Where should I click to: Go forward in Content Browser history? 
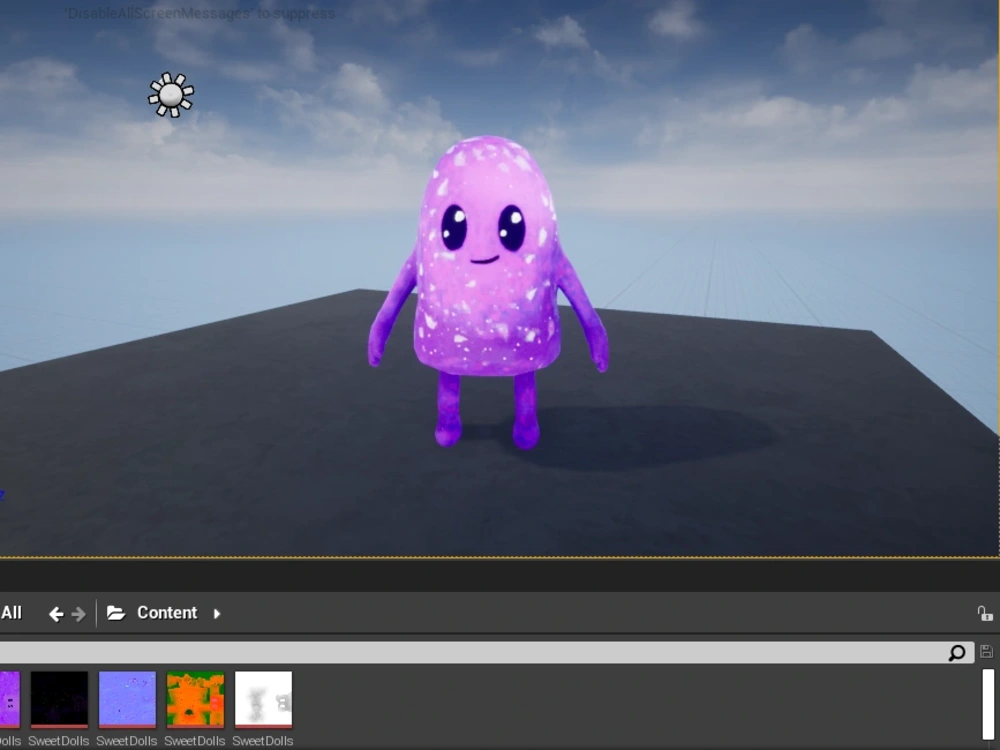coord(79,614)
